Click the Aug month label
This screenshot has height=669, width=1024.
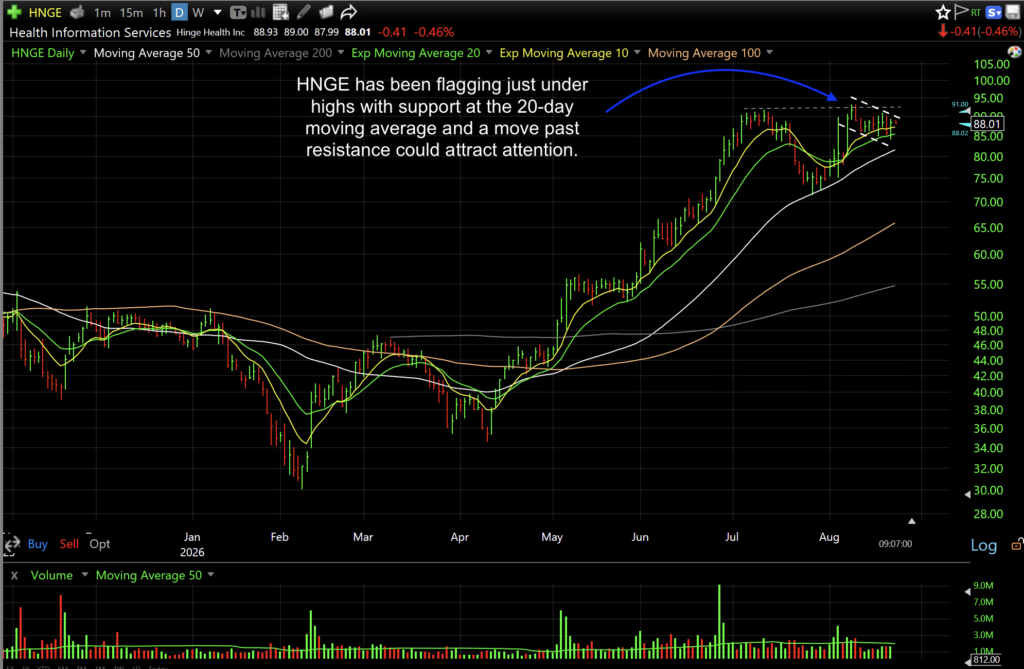(829, 537)
